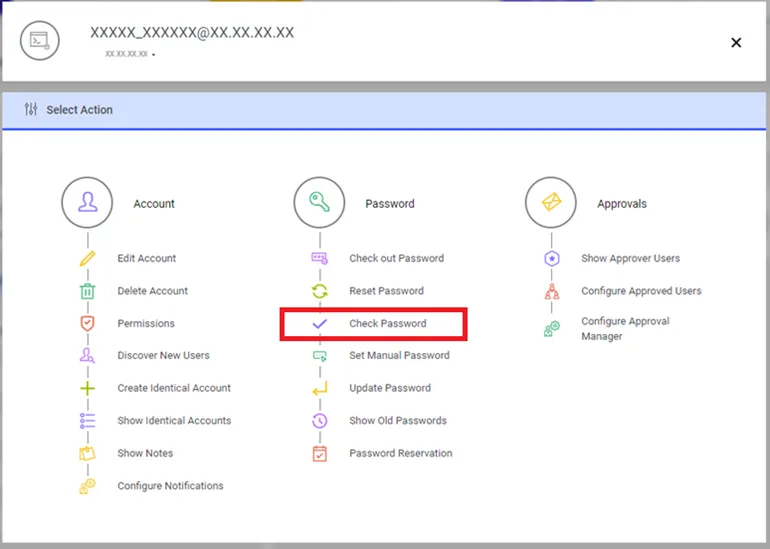770x549 pixels.
Task: Click the user search icon for Discover New Users
Action: tap(87, 355)
